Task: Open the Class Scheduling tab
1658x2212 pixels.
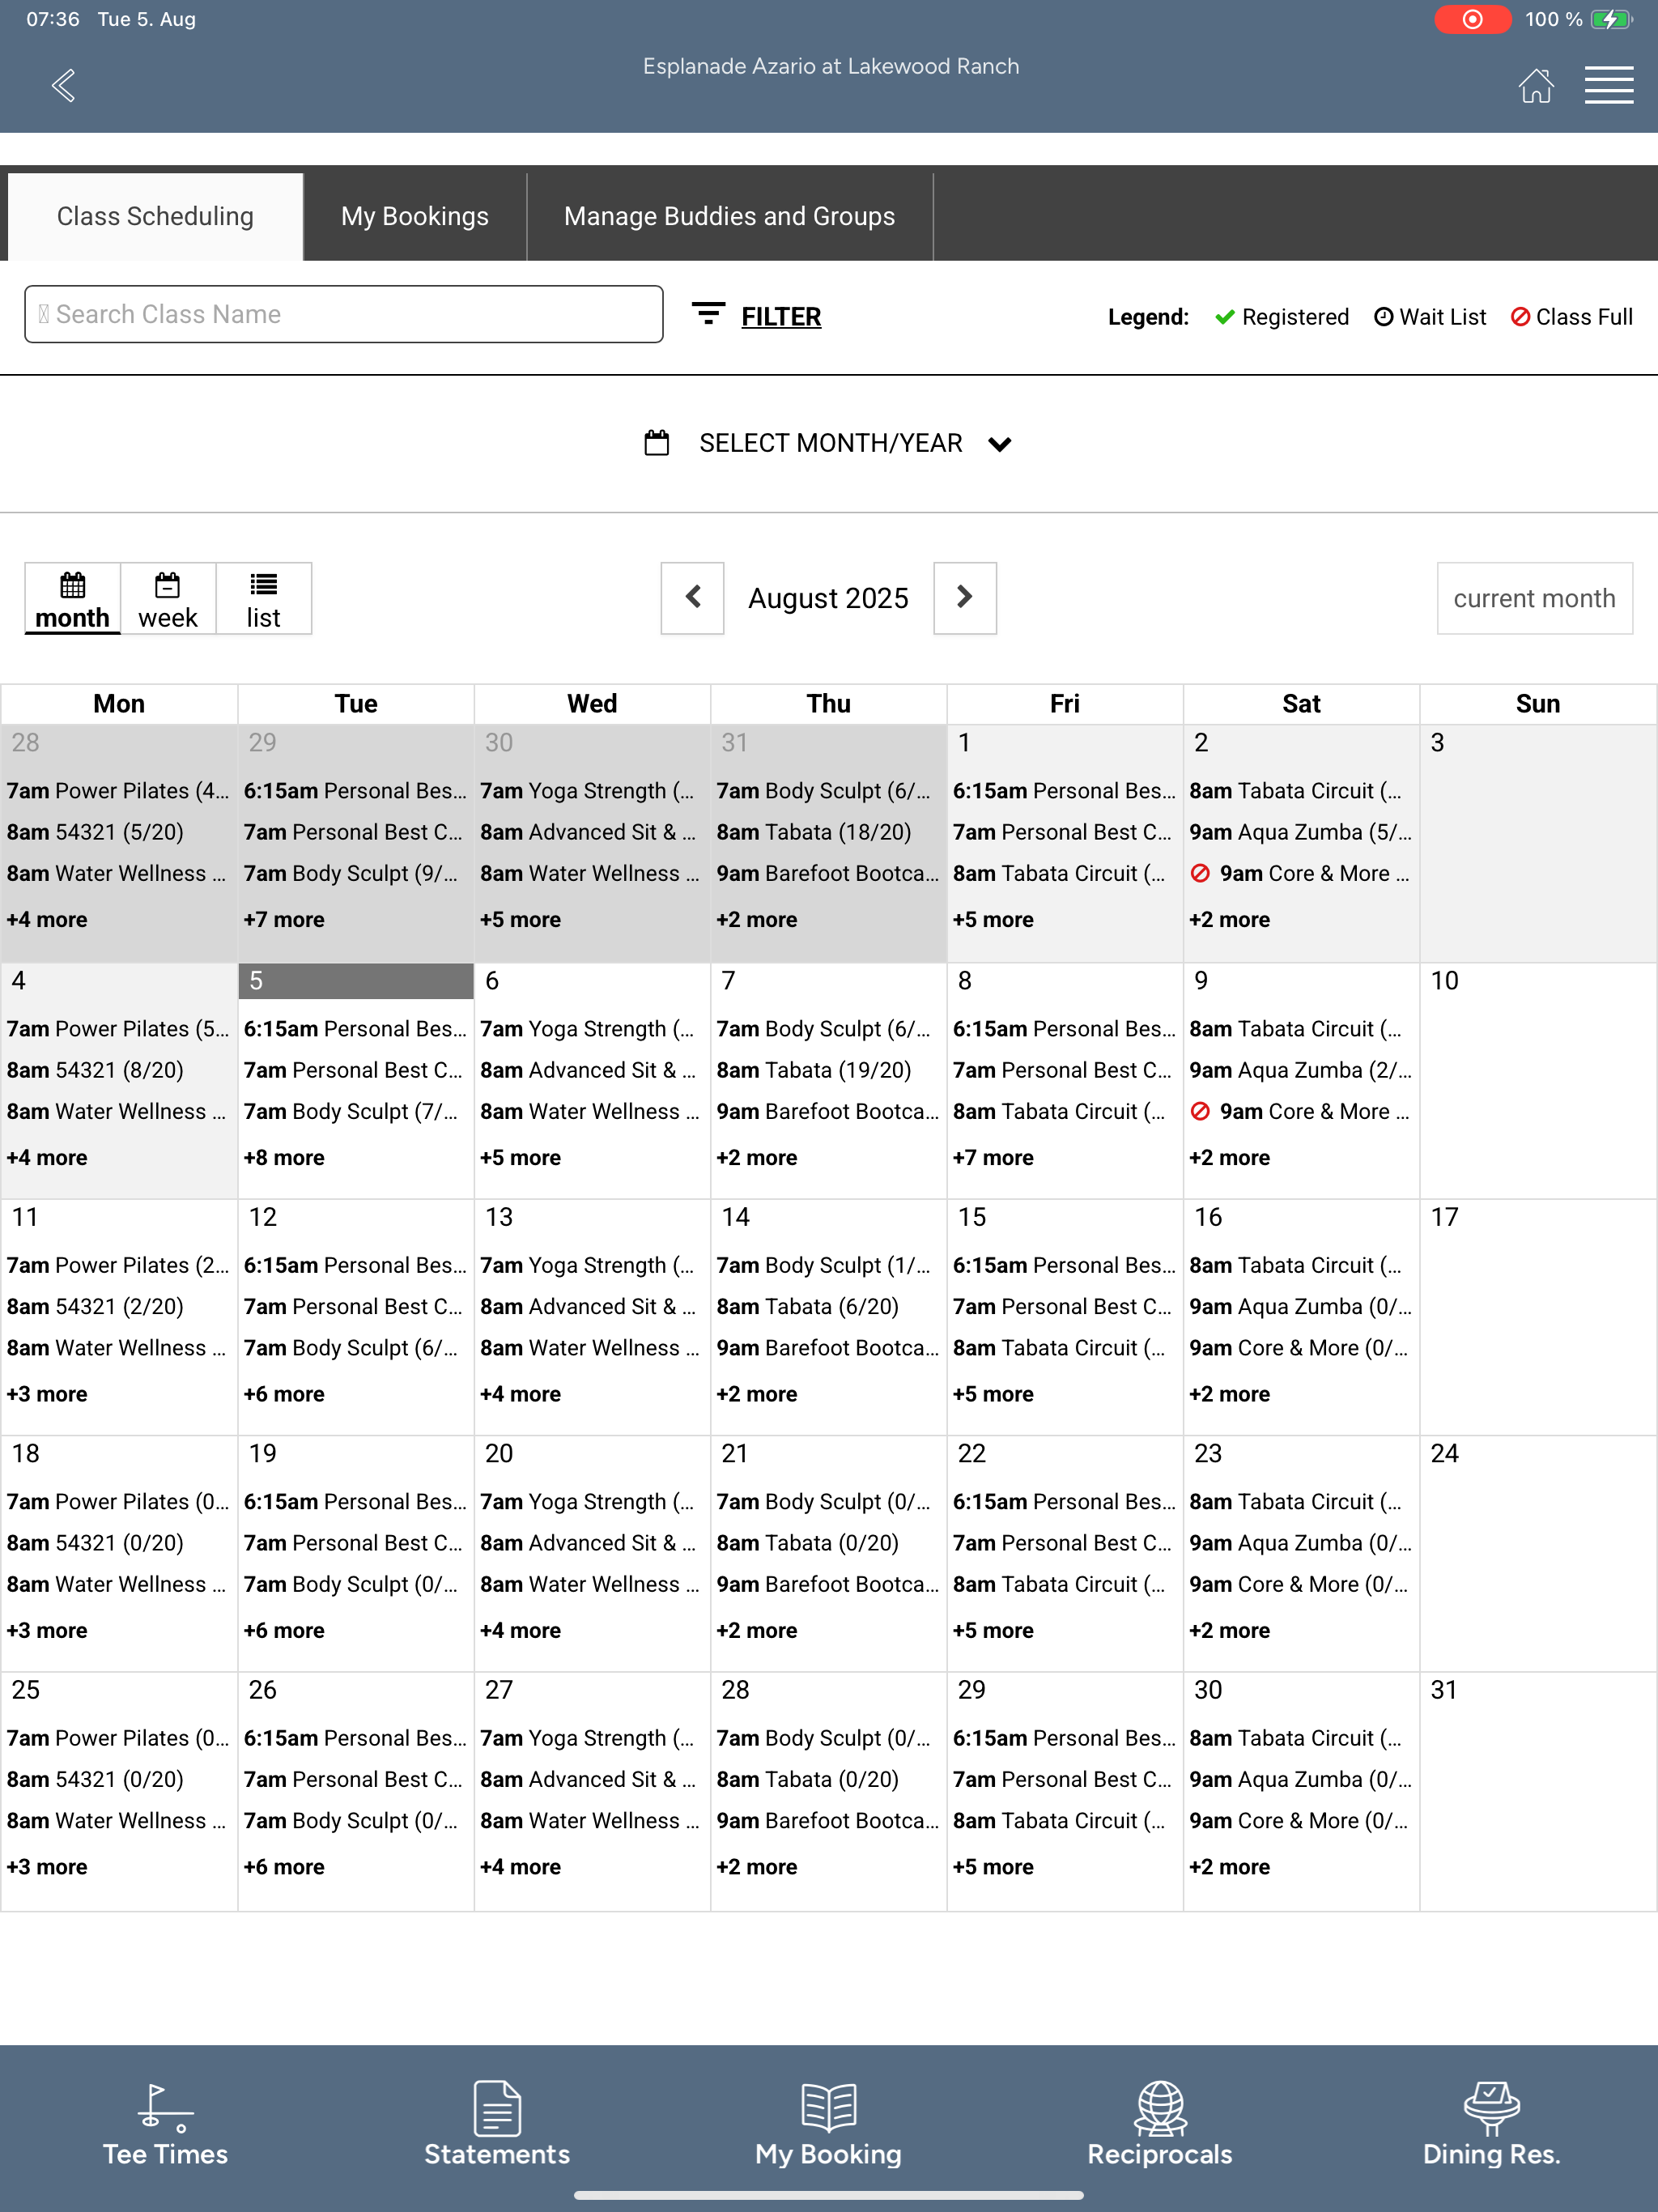Action: pyautogui.click(x=155, y=216)
